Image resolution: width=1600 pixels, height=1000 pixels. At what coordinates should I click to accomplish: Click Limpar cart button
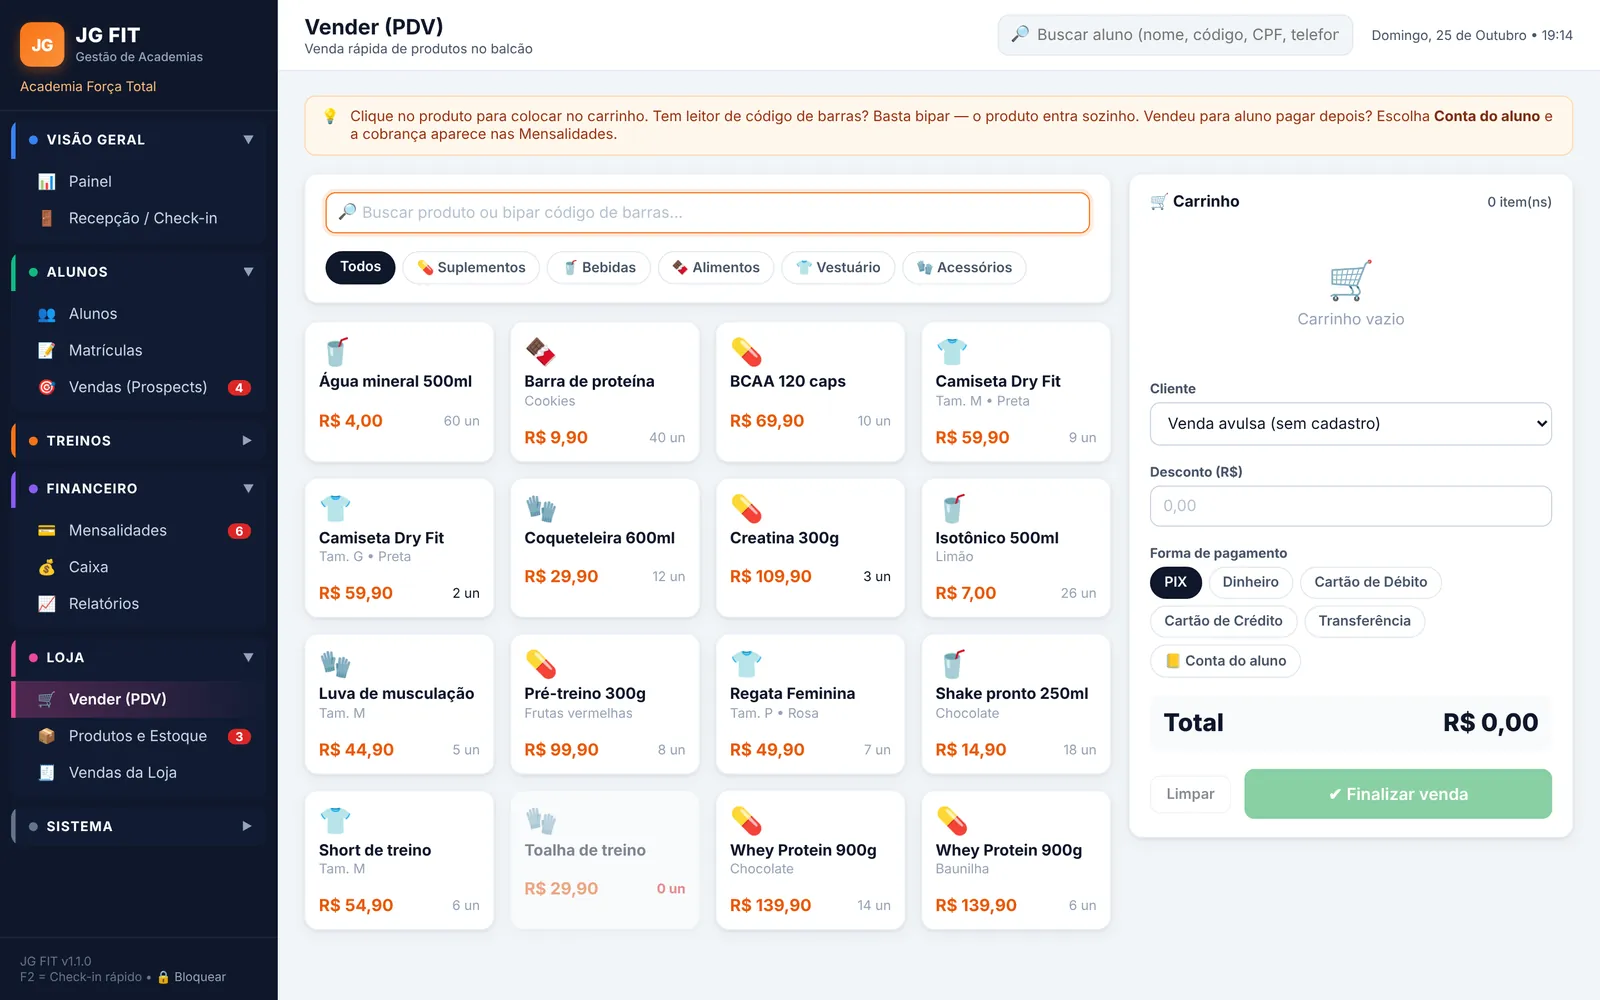point(1190,794)
